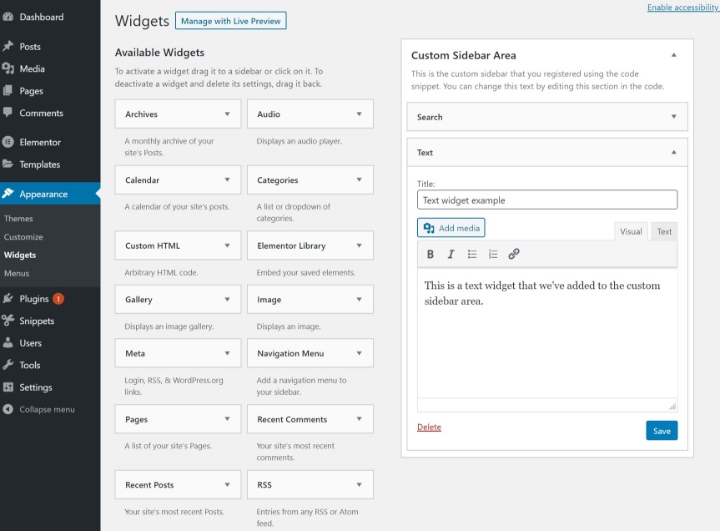Click the Users person icon
Viewport: 720px width, 531px height.
click(x=7, y=343)
